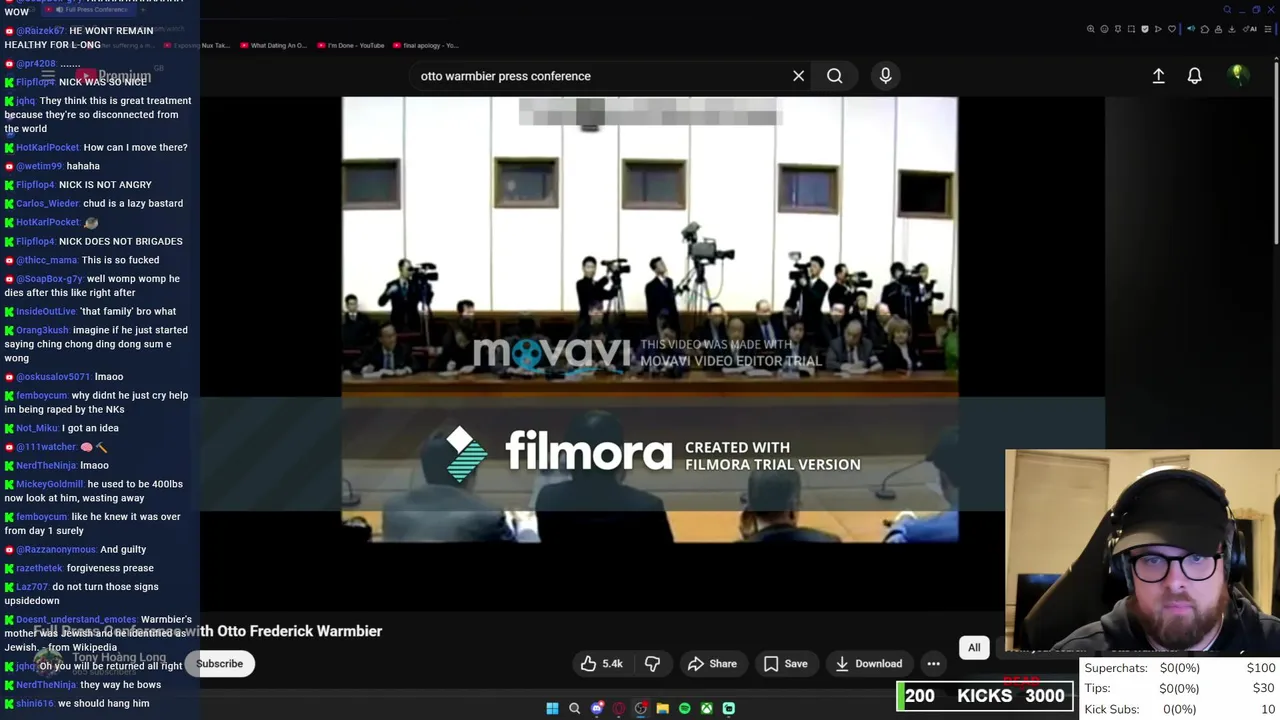
Task: Click the emoji face toolbar icon
Action: [1104, 29]
